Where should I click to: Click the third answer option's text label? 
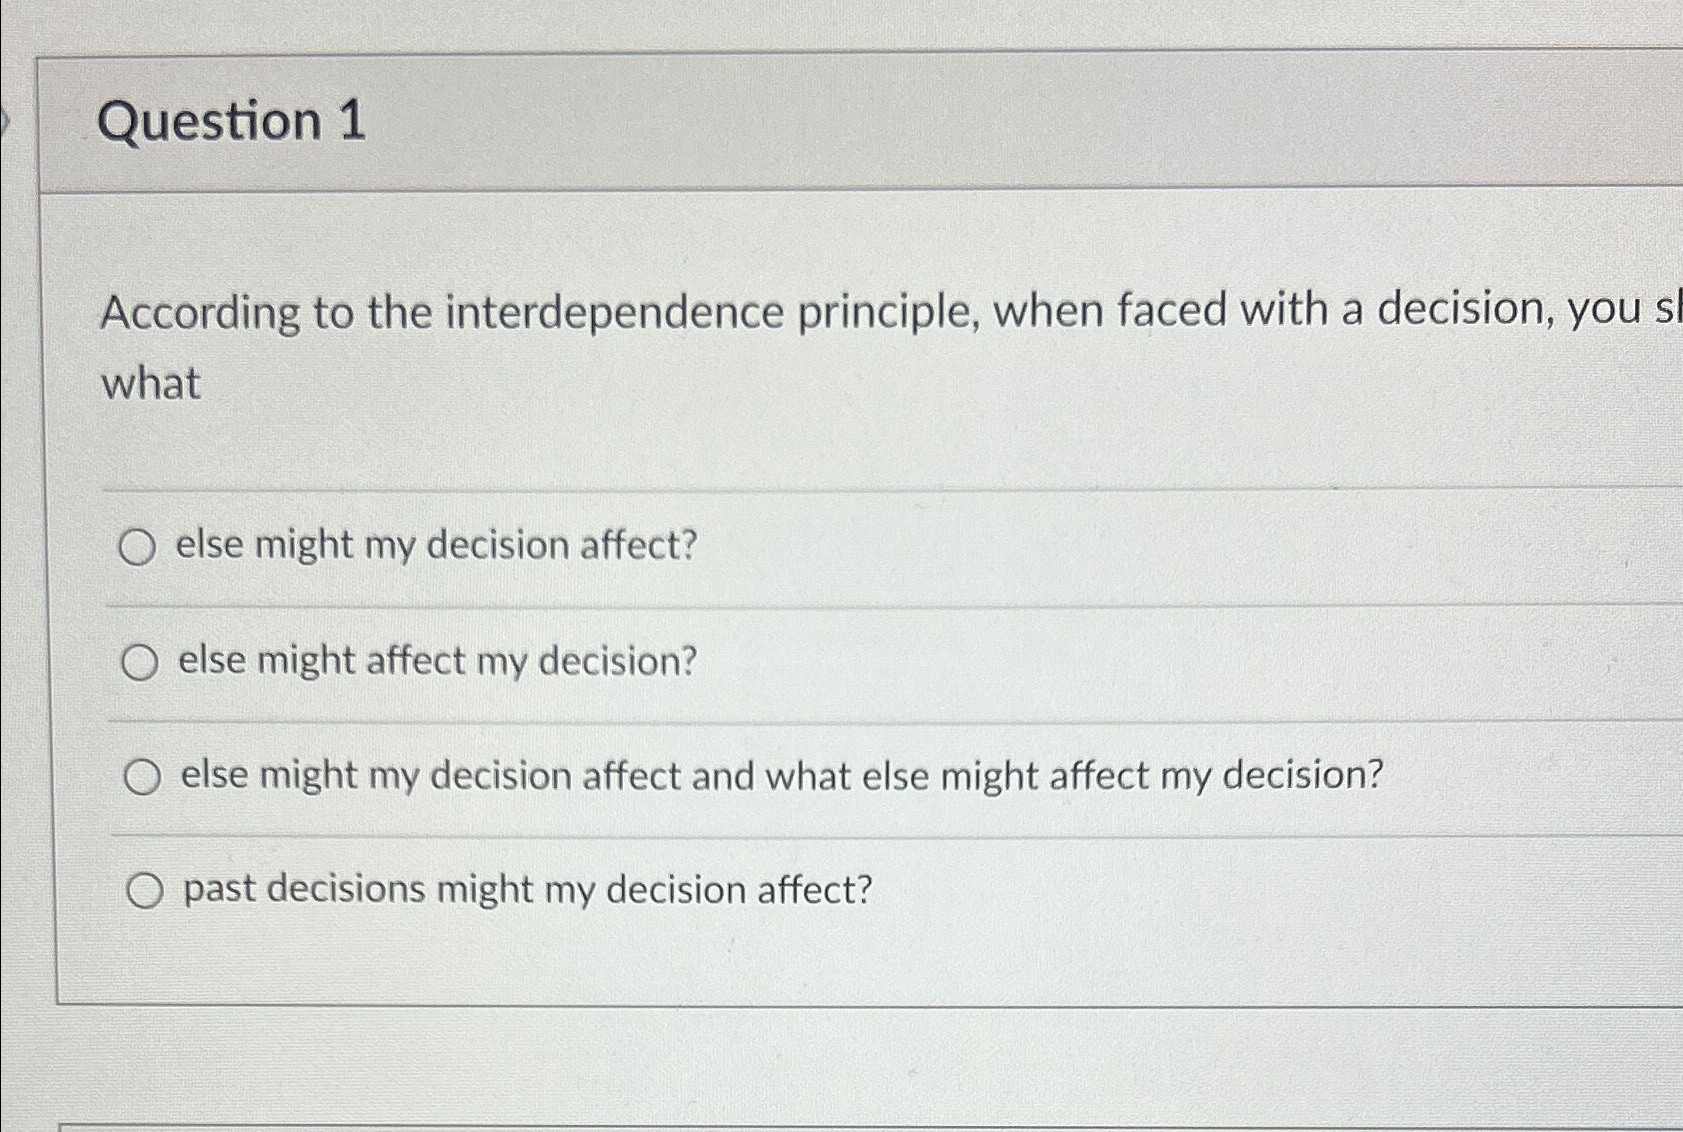[x=780, y=774]
